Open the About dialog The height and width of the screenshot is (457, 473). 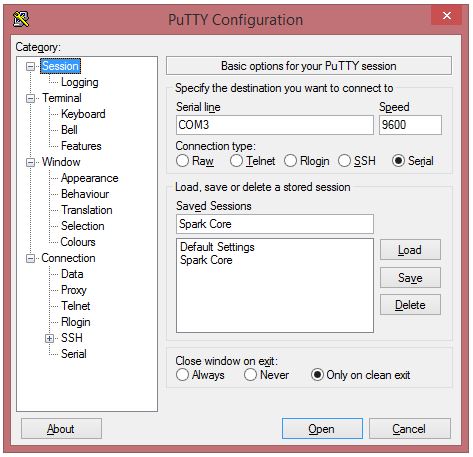tap(61, 429)
